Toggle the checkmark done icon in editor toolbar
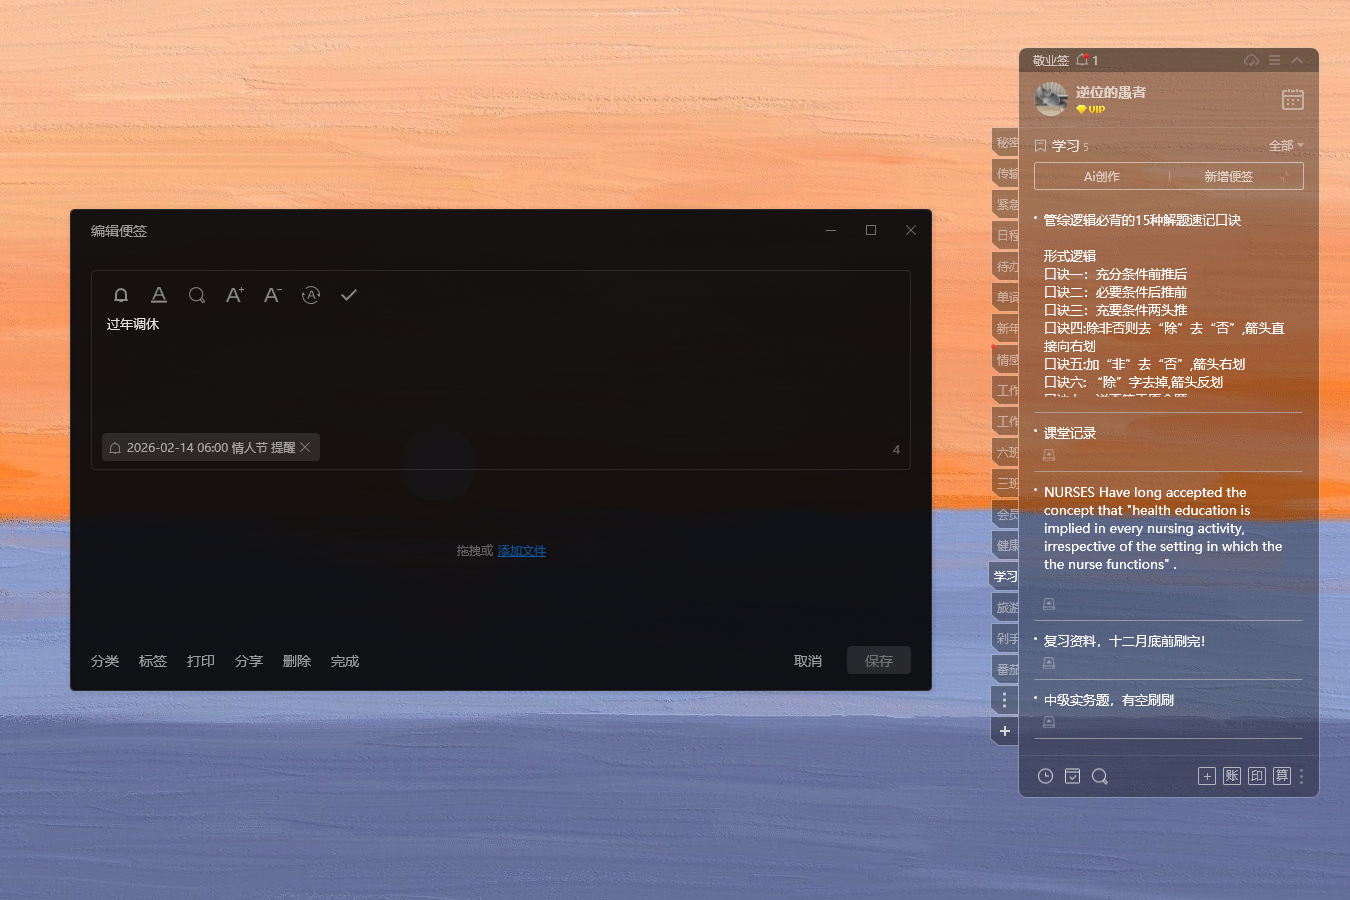Image resolution: width=1350 pixels, height=900 pixels. [x=349, y=295]
